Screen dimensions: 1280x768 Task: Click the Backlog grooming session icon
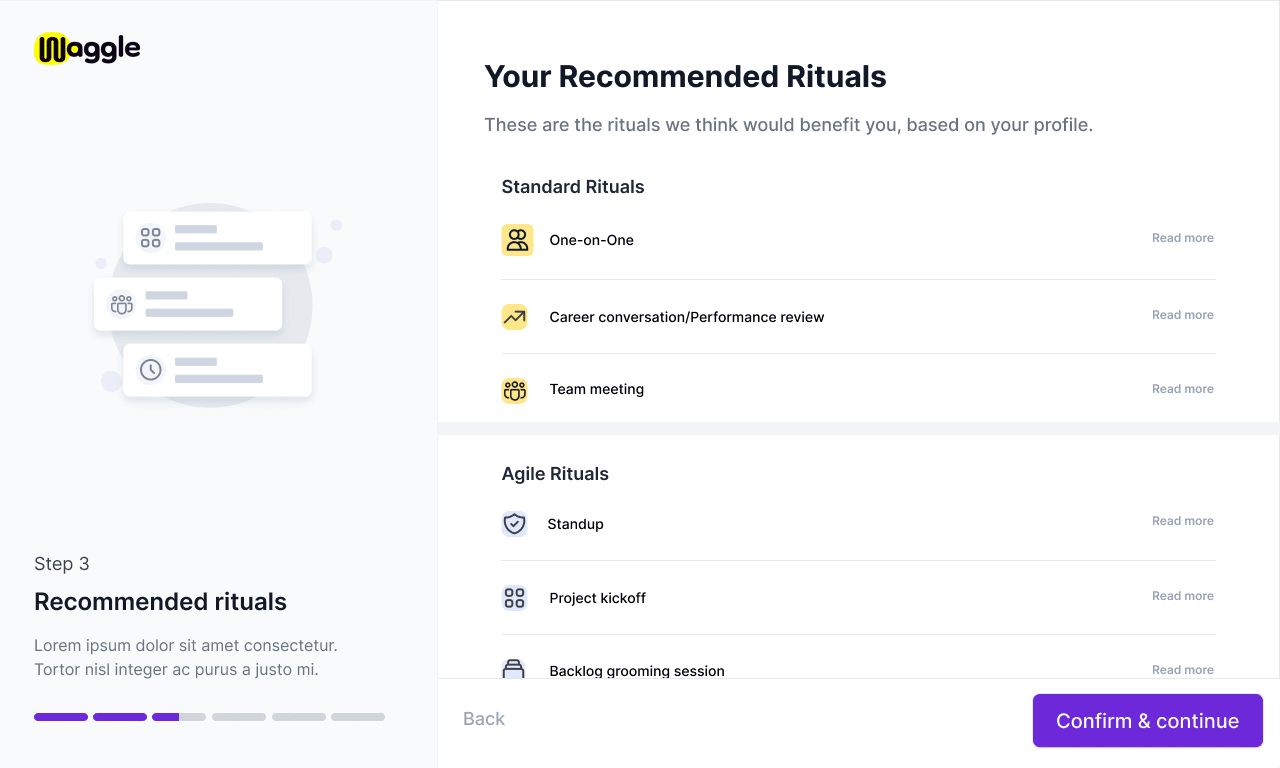pos(514,668)
